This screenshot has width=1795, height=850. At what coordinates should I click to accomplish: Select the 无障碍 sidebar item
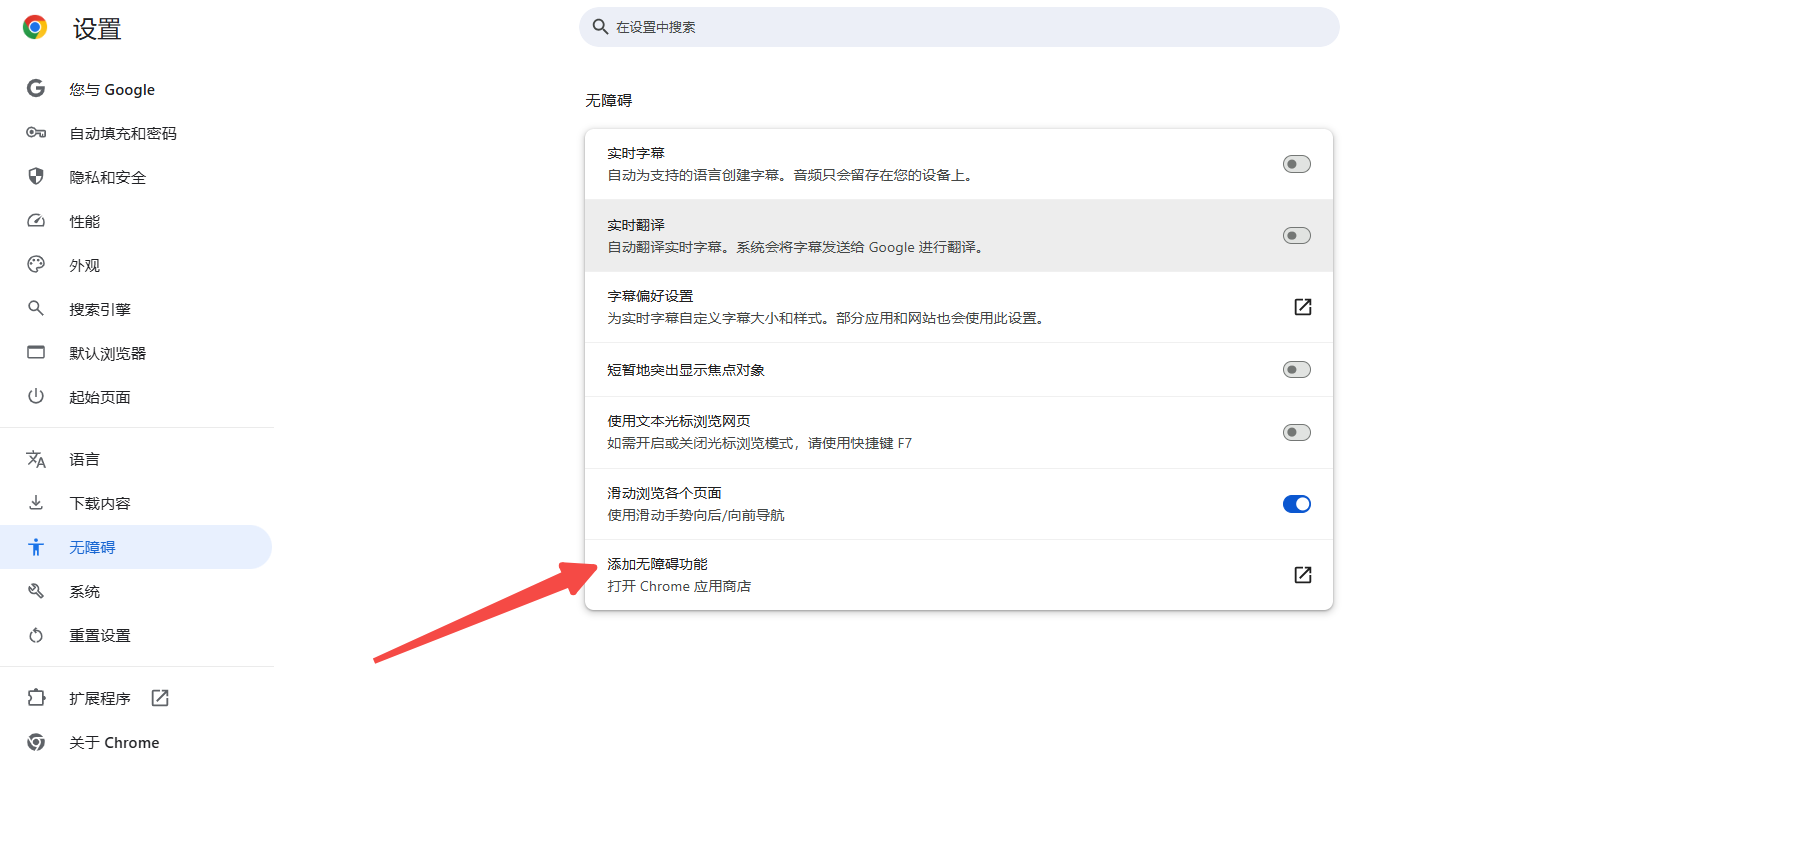(x=136, y=547)
